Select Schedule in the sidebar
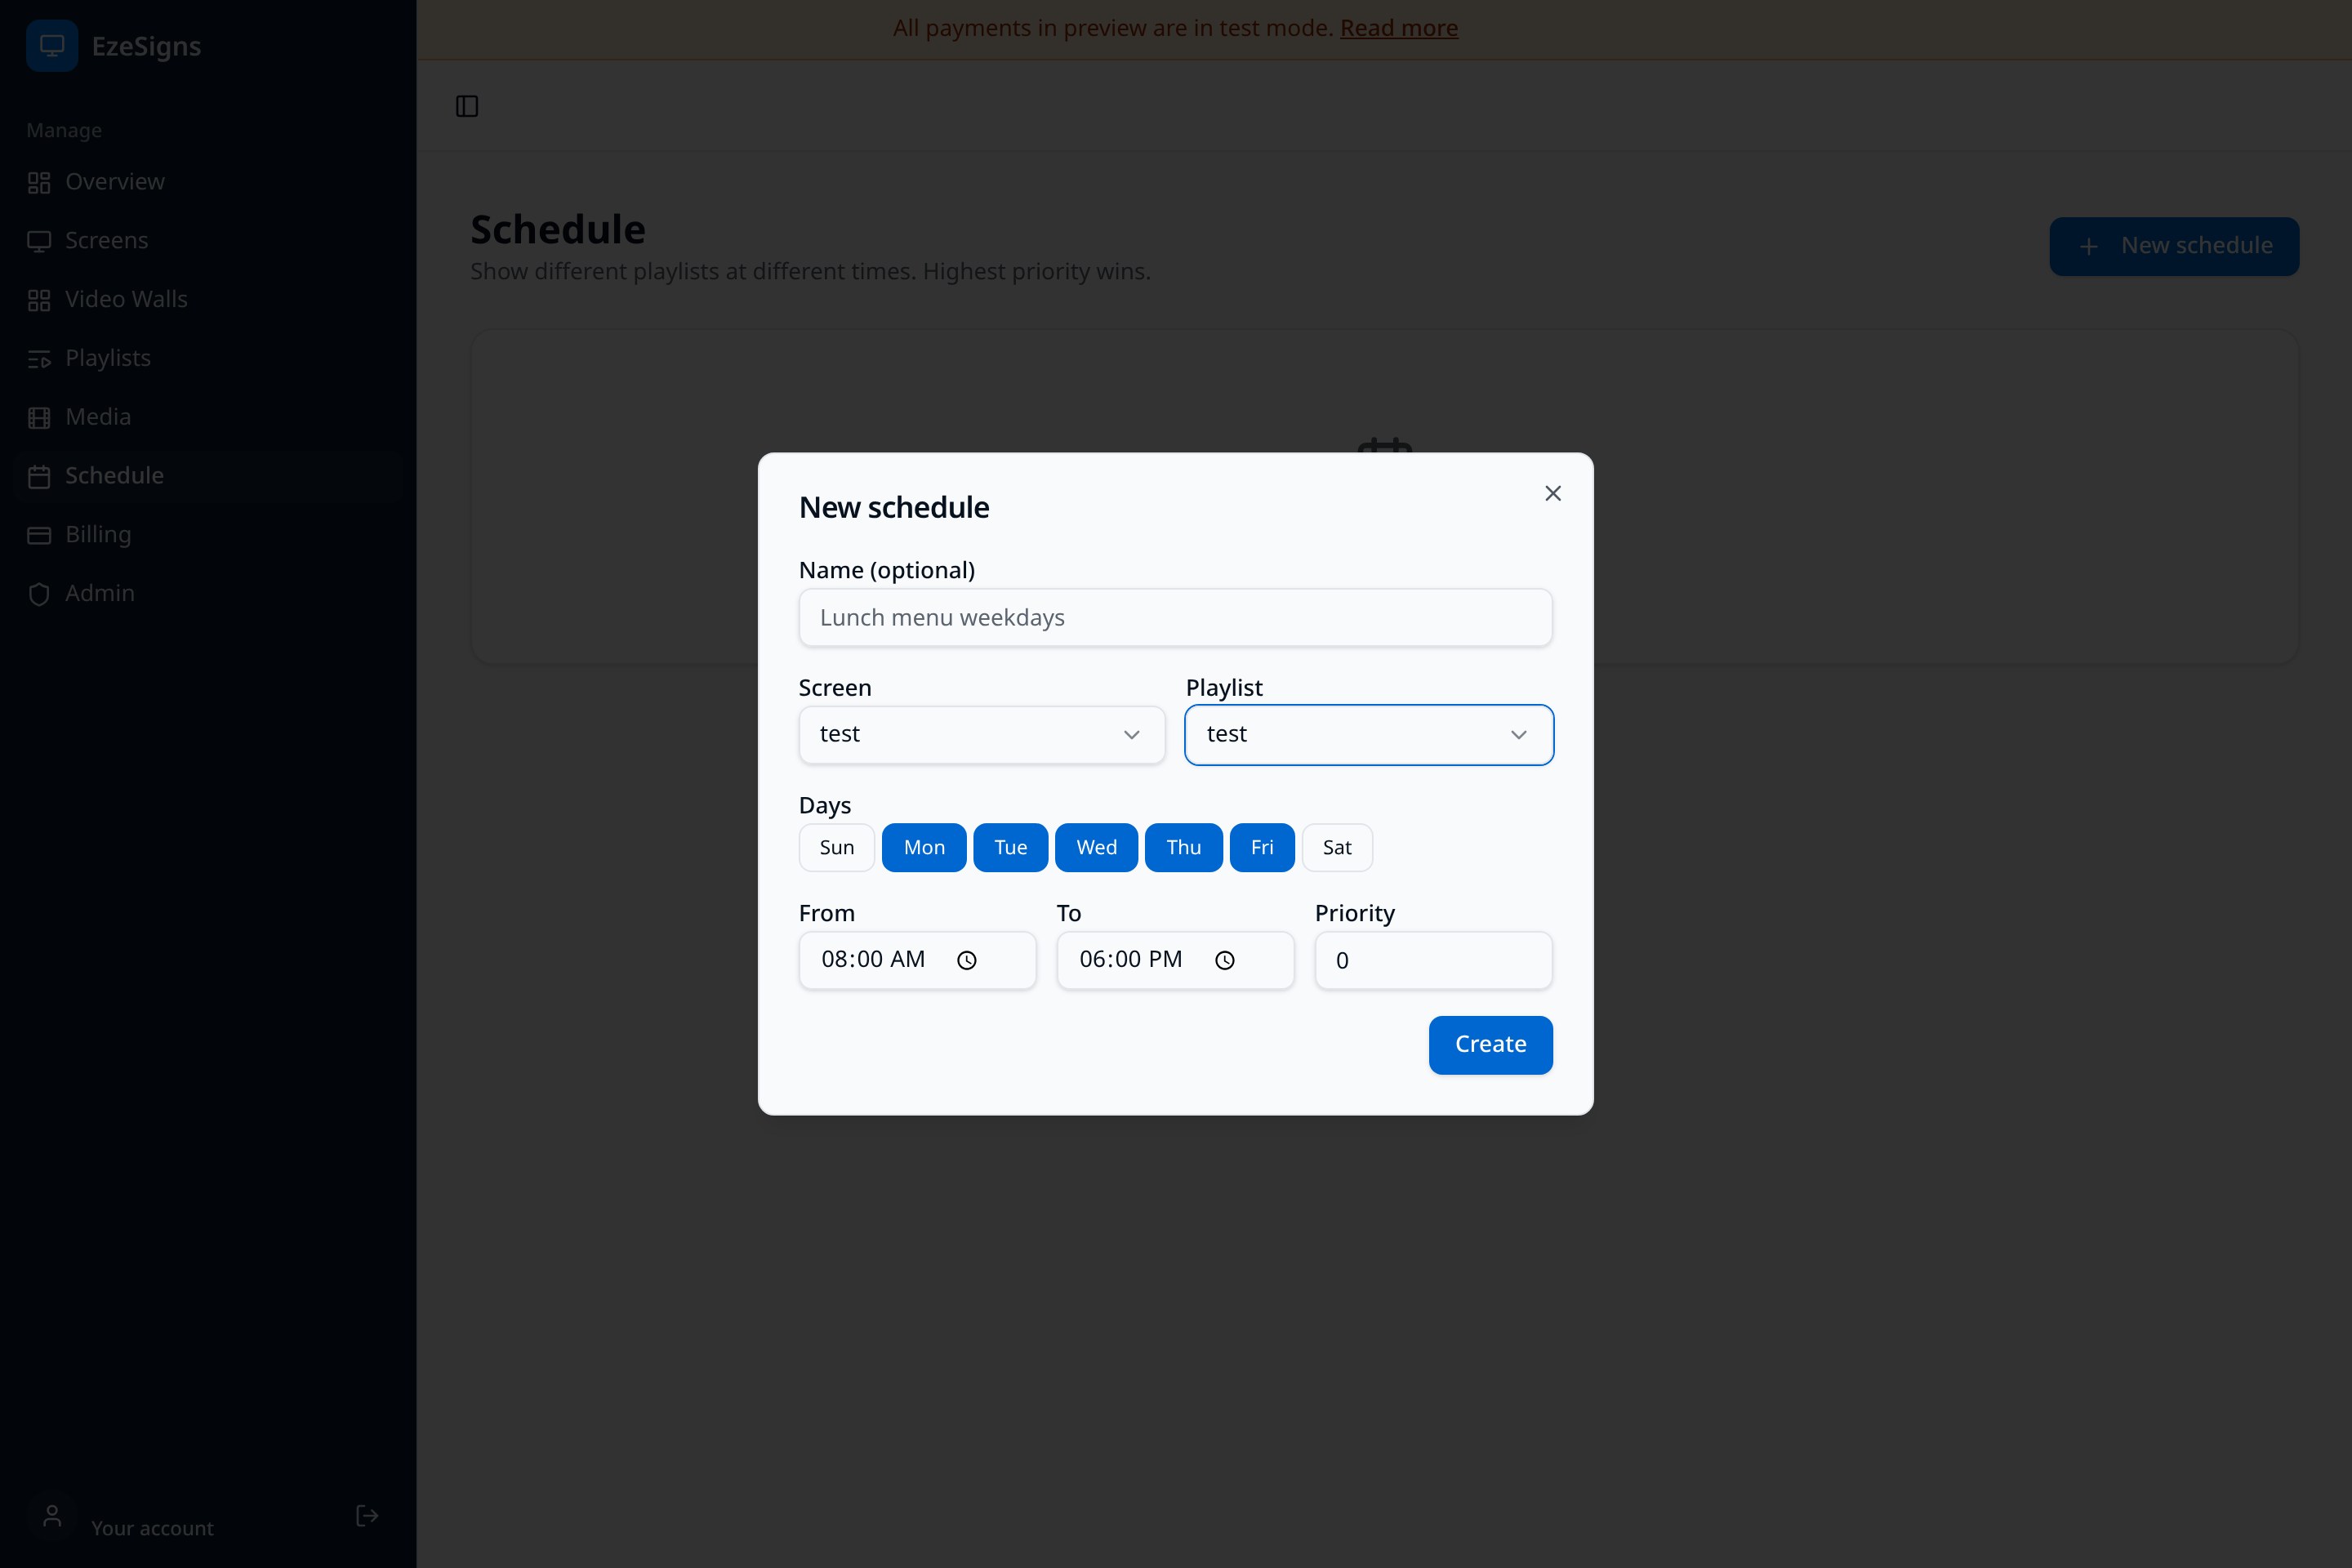 pyautogui.click(x=208, y=476)
